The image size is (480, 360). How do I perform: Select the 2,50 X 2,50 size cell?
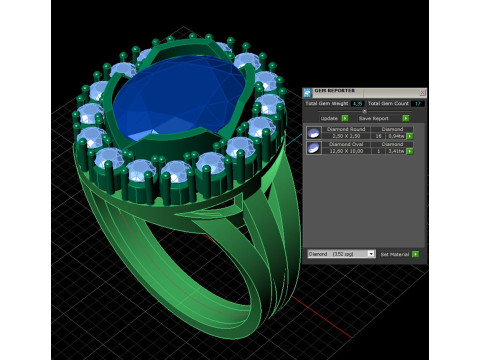(346, 136)
